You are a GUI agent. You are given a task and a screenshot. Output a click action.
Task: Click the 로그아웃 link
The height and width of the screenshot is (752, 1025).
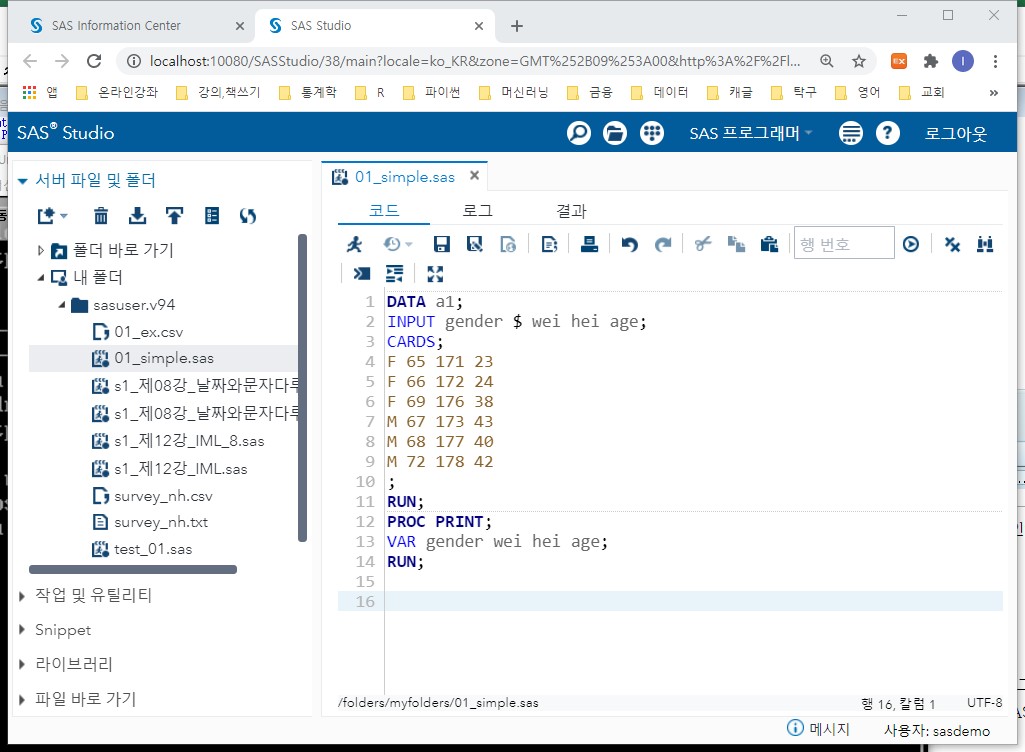[955, 133]
